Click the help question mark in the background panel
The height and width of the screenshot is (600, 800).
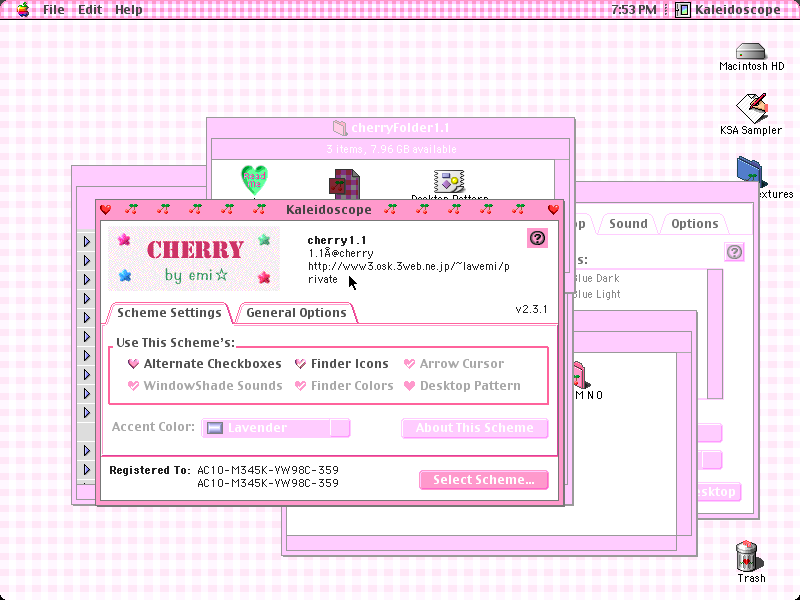[x=734, y=252]
